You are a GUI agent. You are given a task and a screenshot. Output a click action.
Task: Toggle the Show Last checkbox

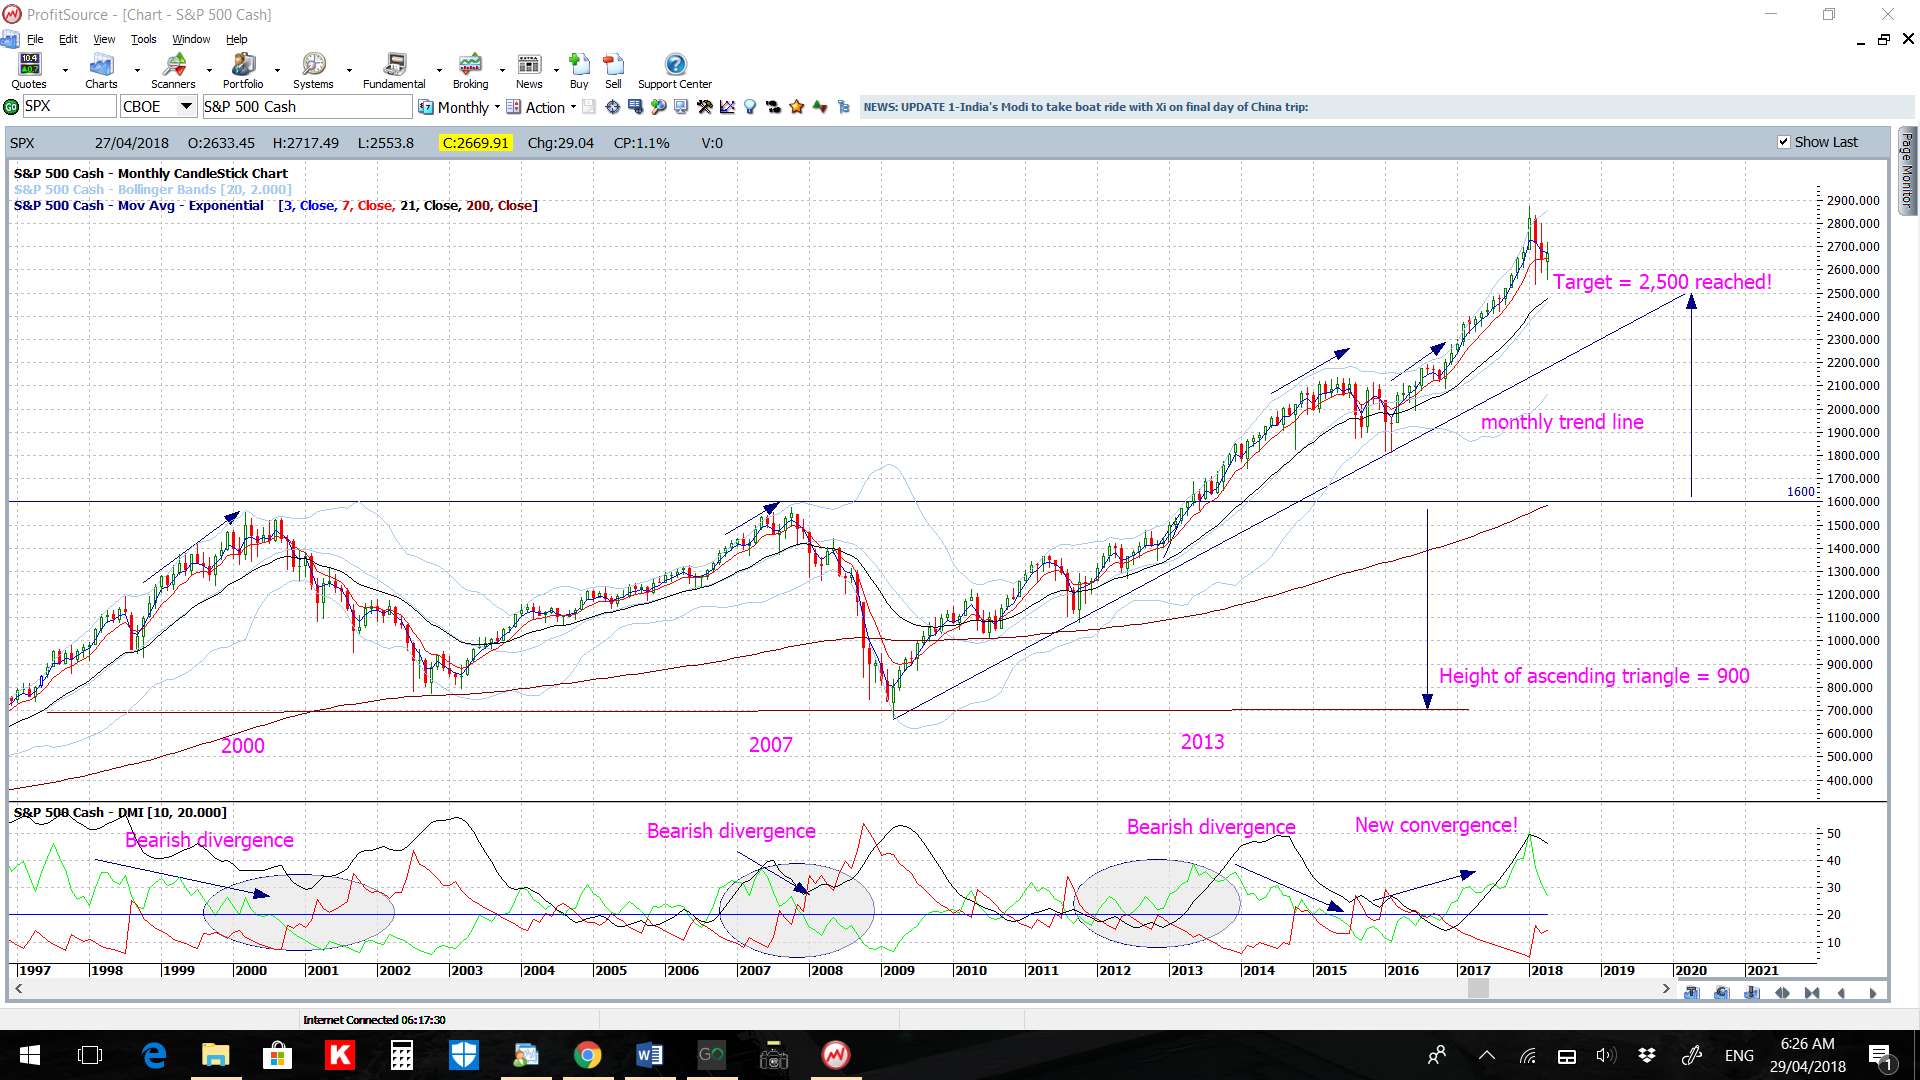(1784, 142)
